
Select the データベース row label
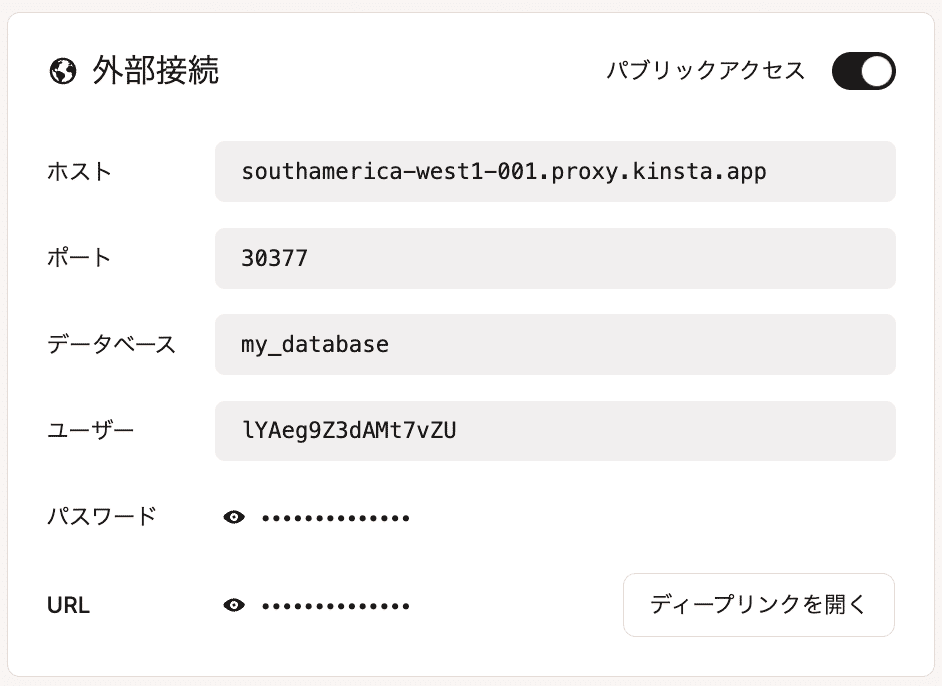click(111, 345)
